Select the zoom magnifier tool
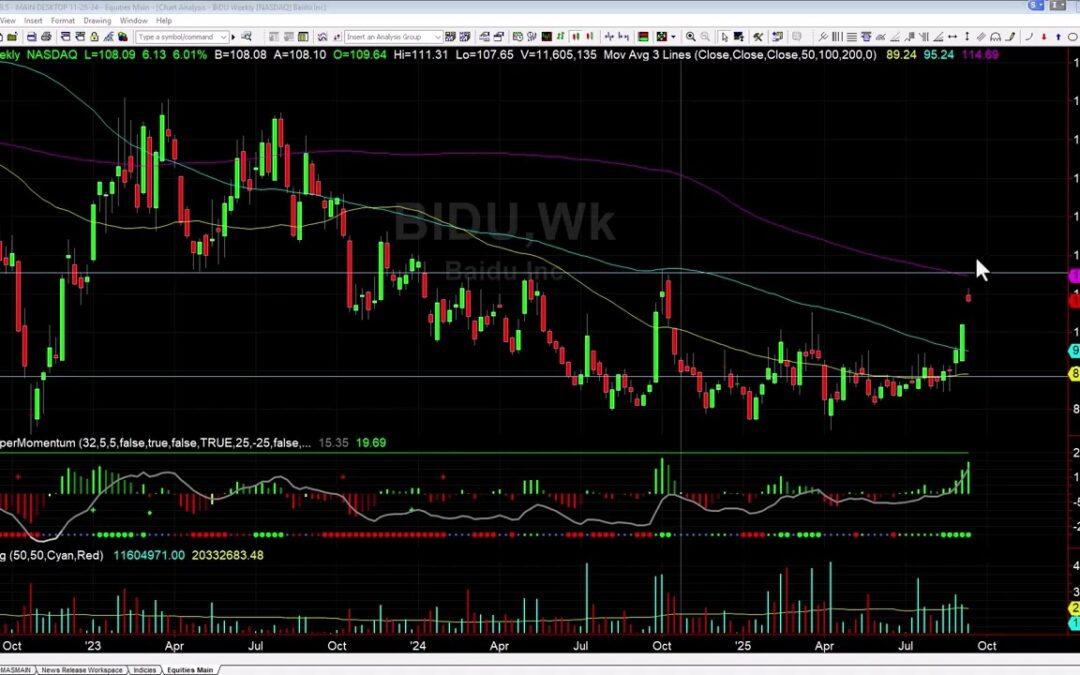1080x675 pixels. point(690,36)
